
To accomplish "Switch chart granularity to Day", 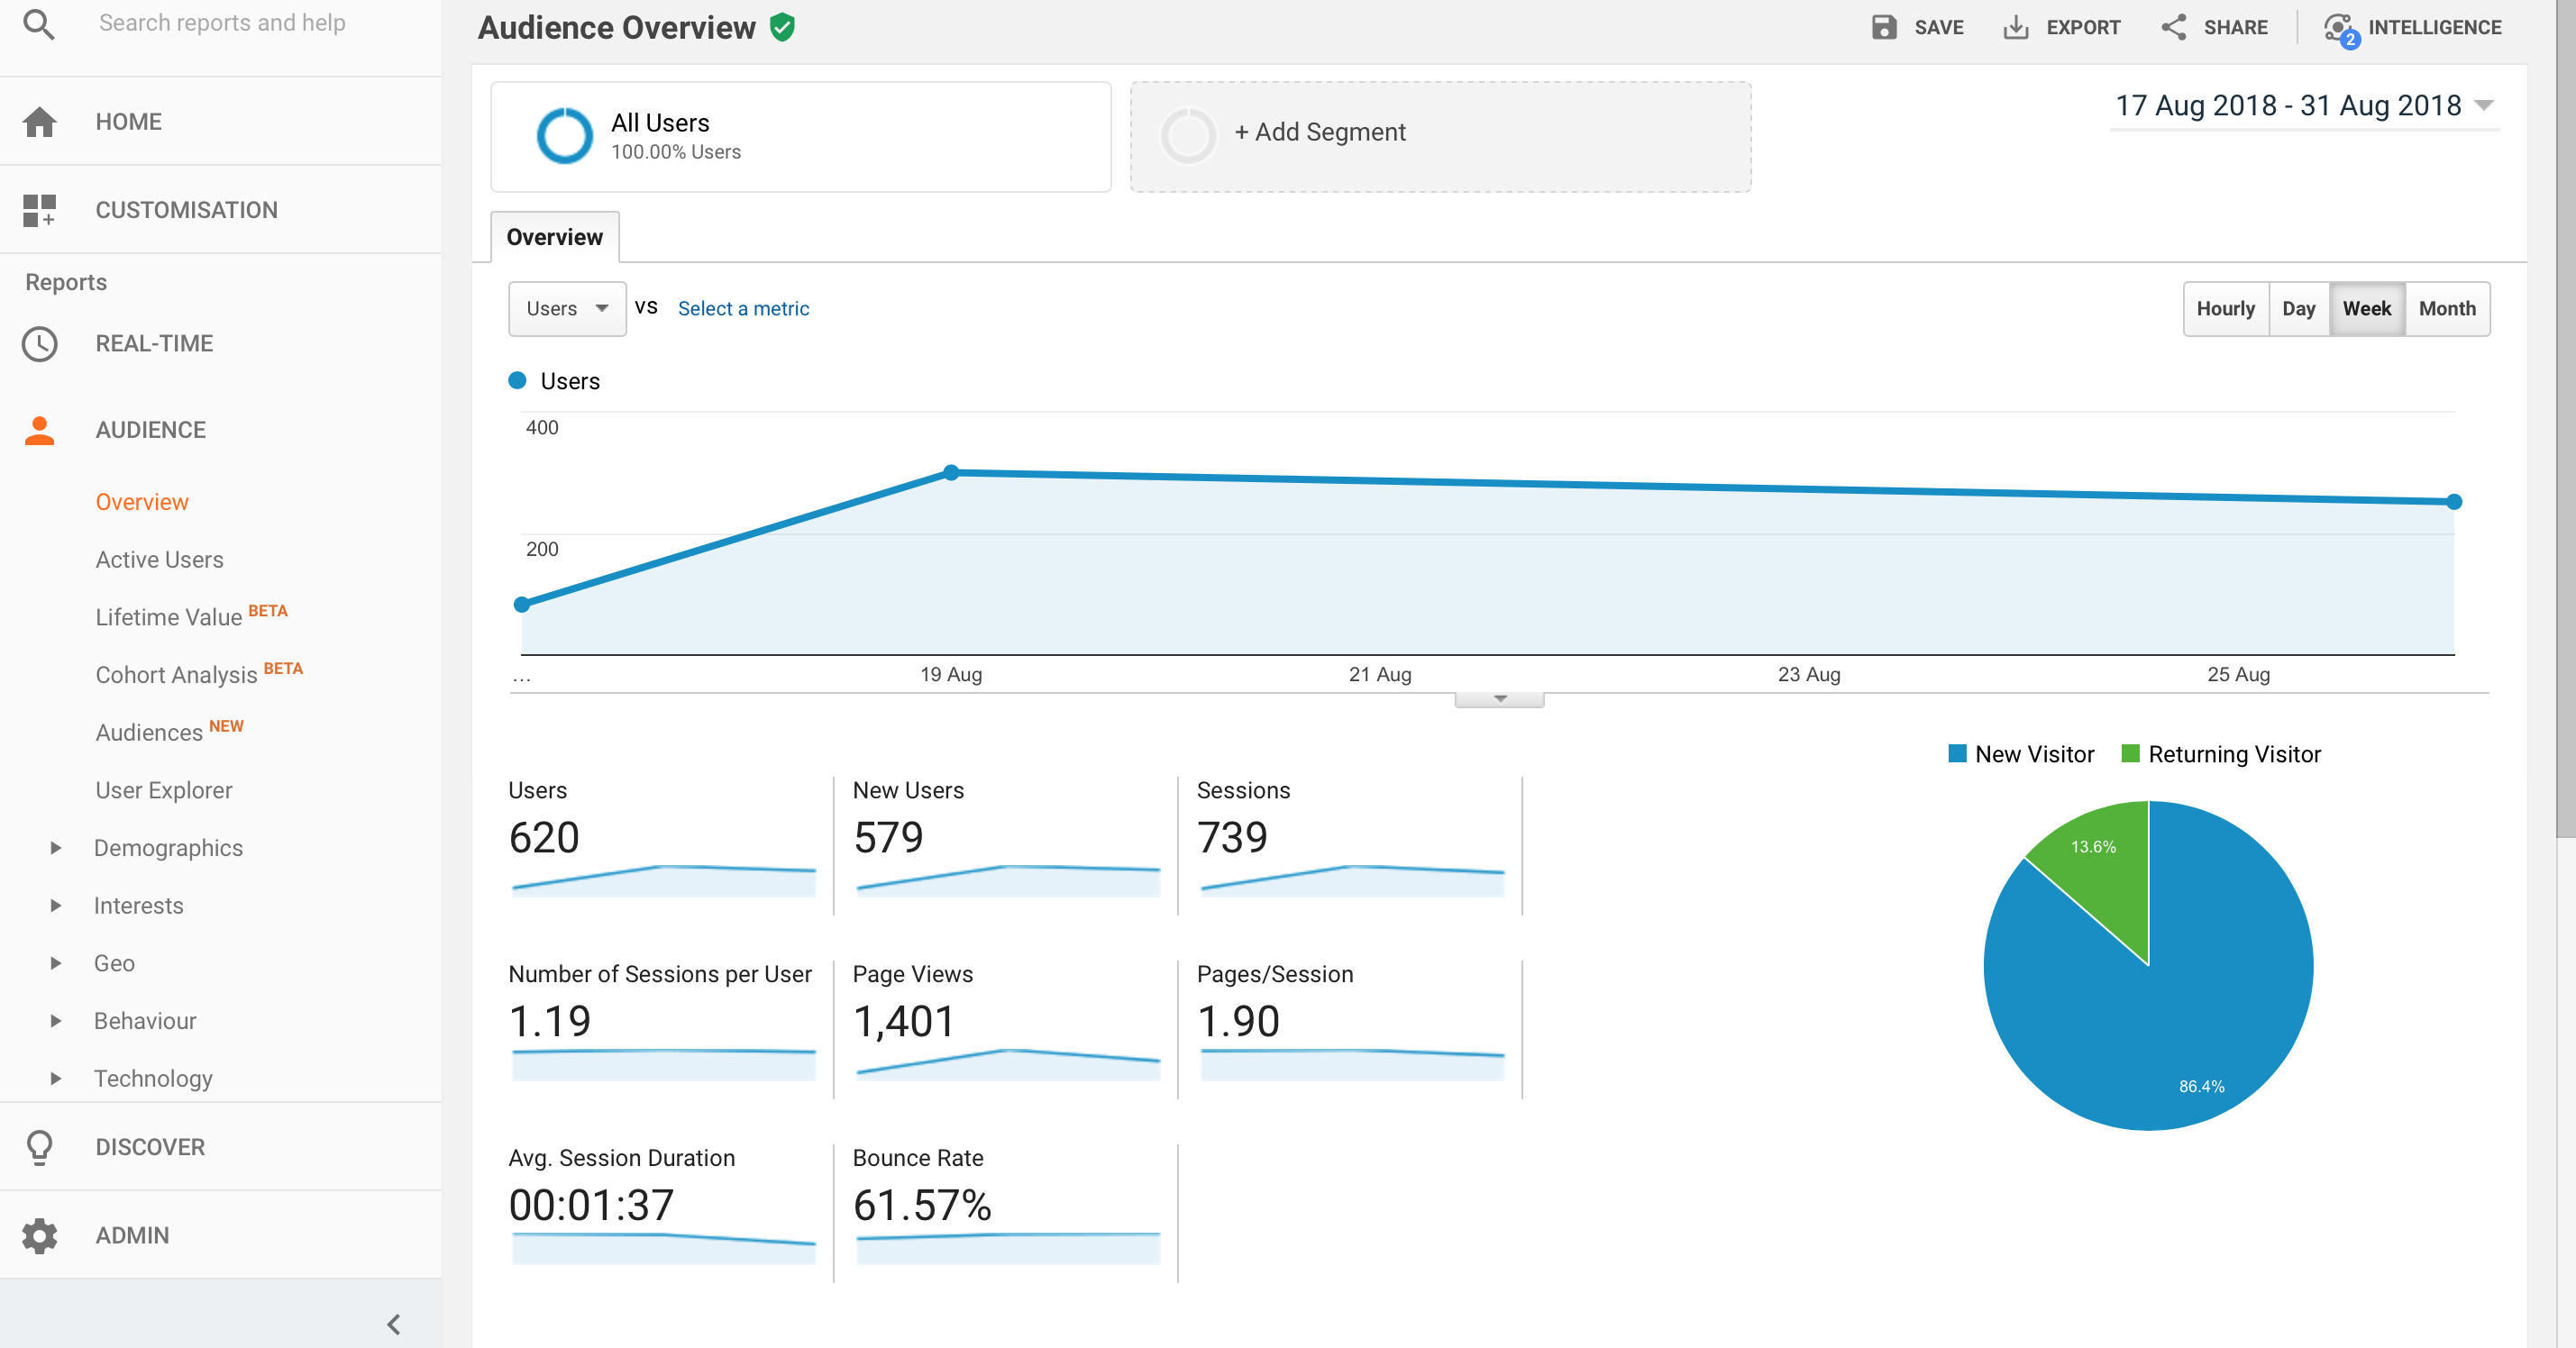I will tap(2298, 309).
